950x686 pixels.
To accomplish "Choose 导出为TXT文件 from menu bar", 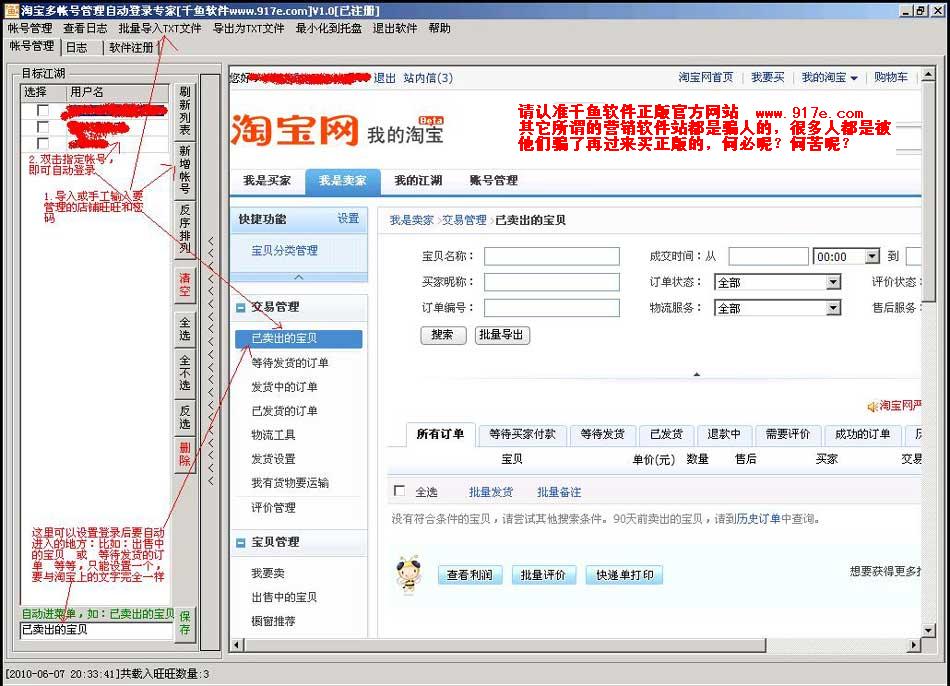I will click(248, 28).
